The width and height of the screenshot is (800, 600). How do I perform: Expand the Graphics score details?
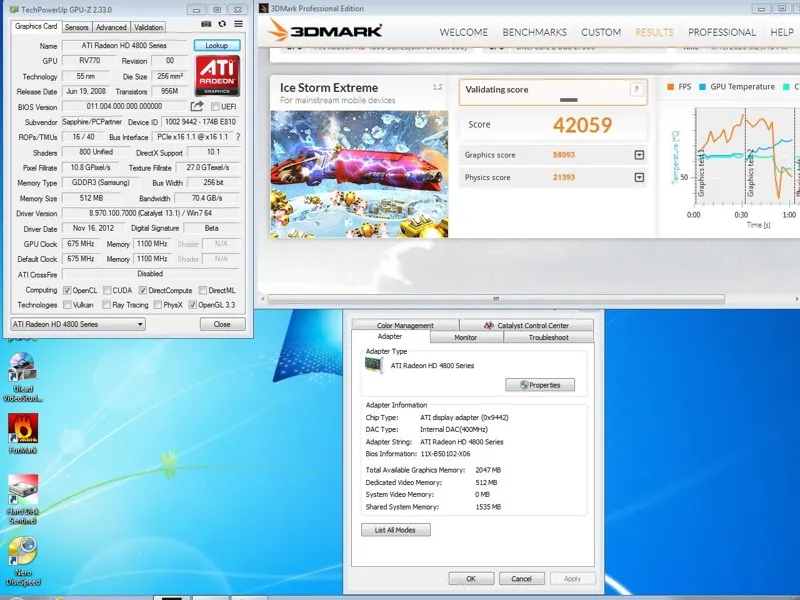pos(639,155)
